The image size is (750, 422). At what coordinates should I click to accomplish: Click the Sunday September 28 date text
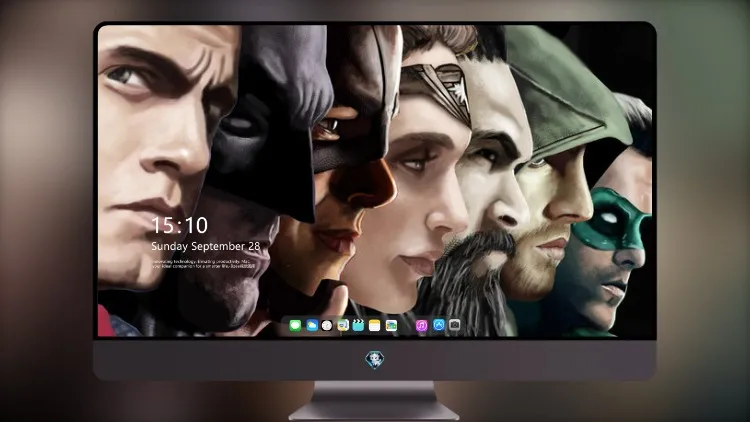point(205,246)
